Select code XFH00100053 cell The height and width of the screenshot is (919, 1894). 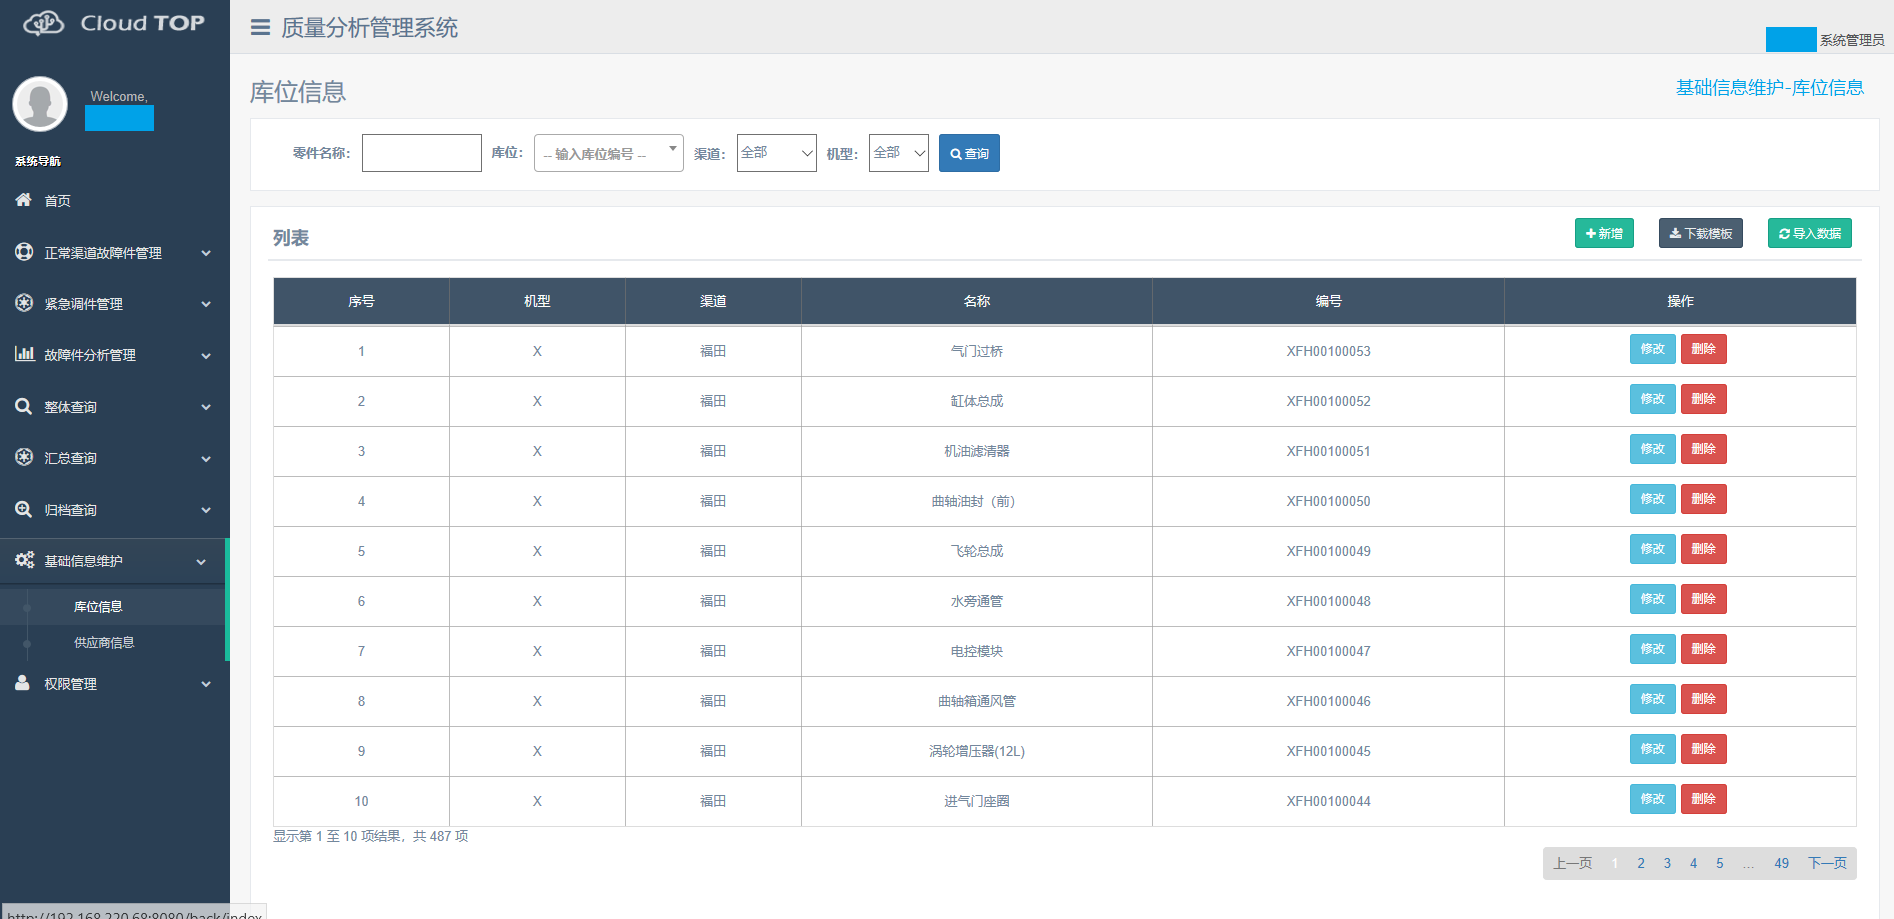pyautogui.click(x=1329, y=351)
